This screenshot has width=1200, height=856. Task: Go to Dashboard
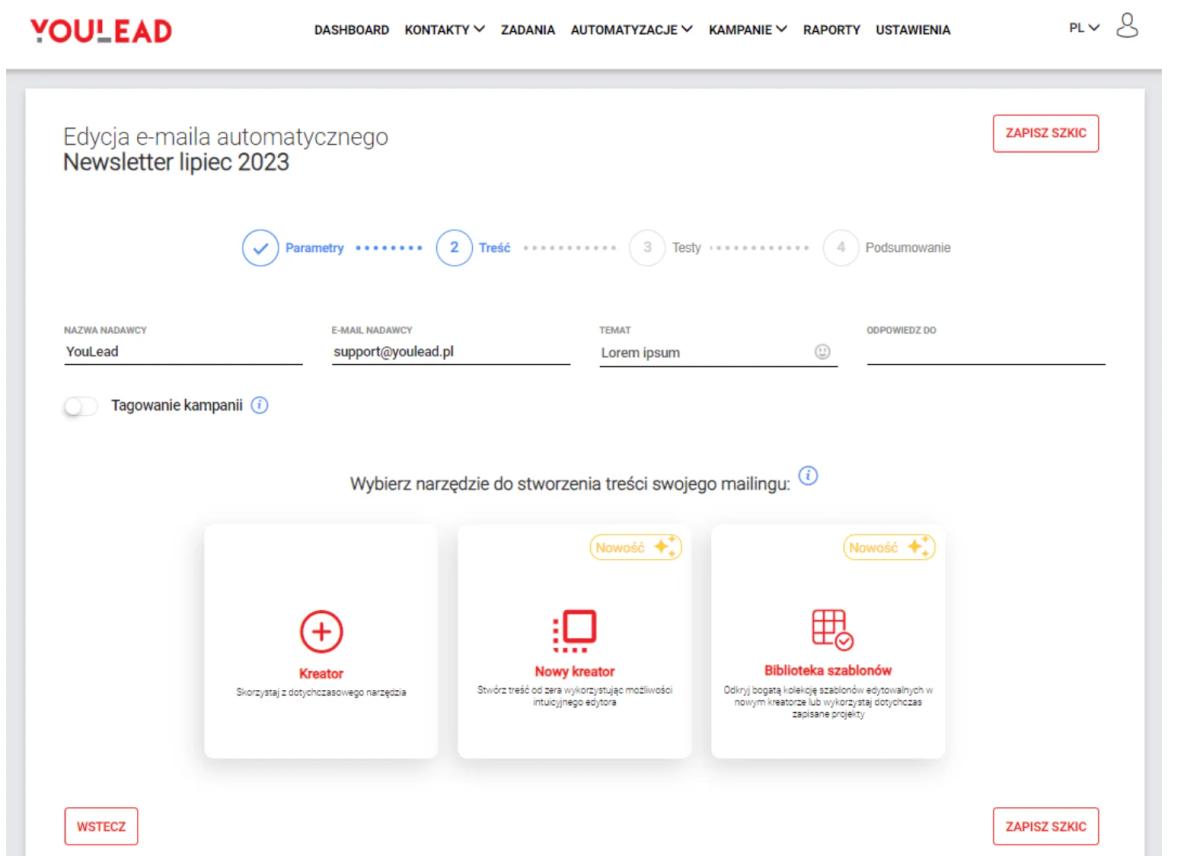(352, 30)
